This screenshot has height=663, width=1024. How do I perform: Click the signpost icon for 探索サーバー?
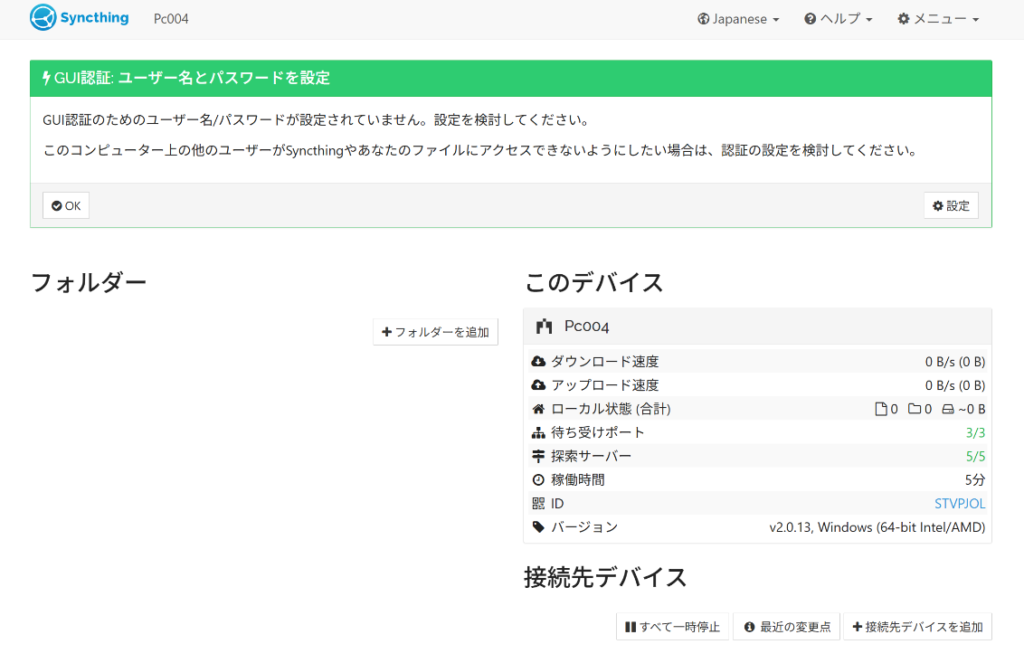coord(538,456)
